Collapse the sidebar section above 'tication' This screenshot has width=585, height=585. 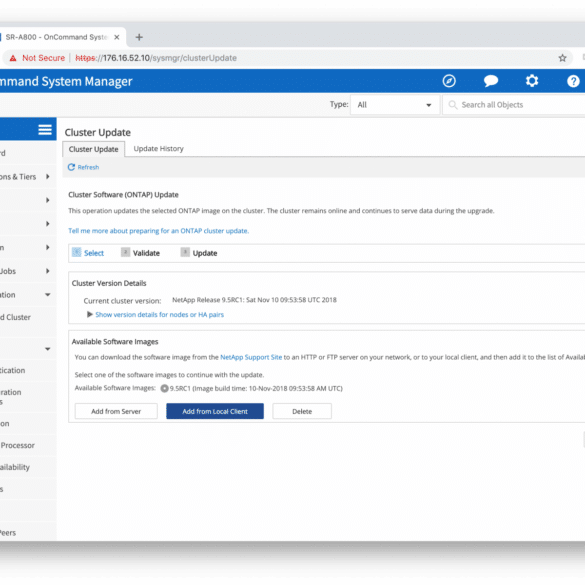tap(47, 349)
